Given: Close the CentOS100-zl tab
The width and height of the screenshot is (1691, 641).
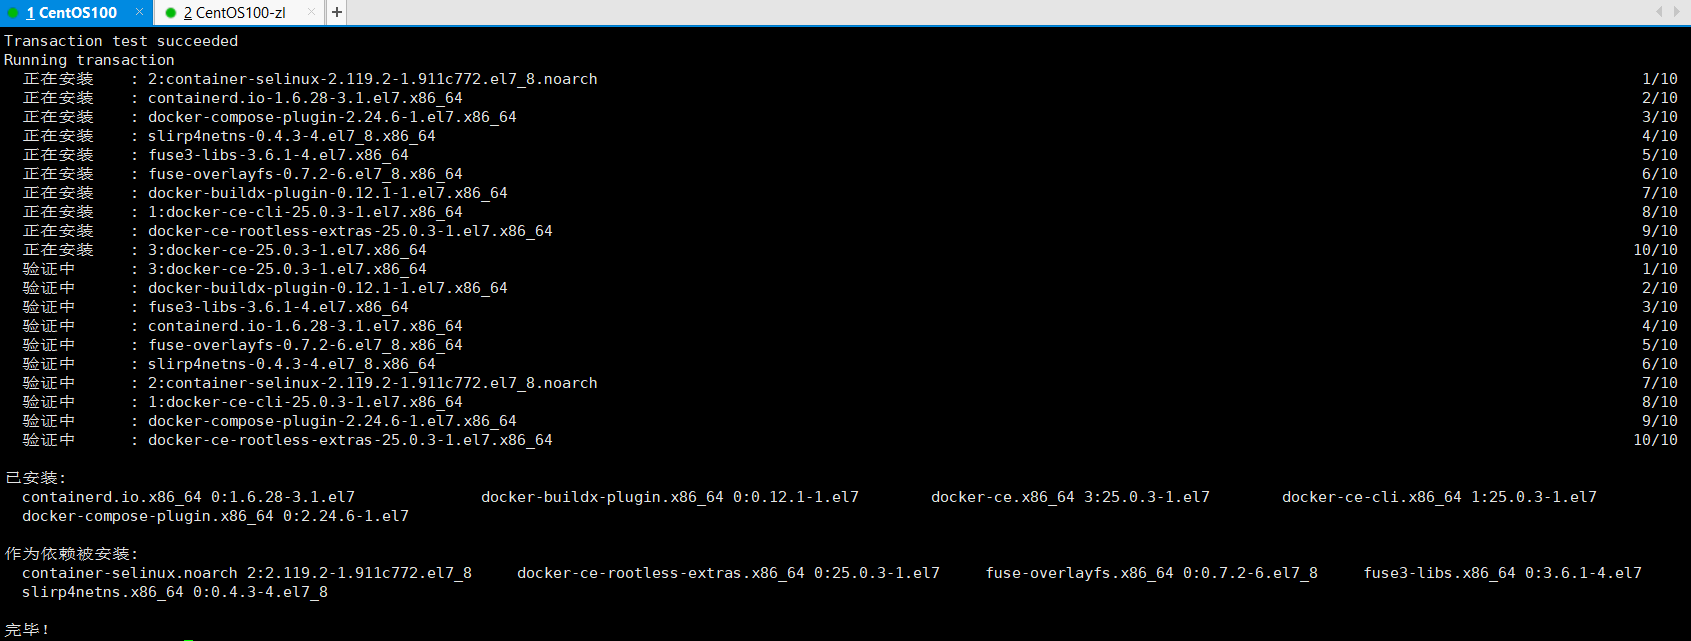Looking at the screenshot, I should point(312,12).
